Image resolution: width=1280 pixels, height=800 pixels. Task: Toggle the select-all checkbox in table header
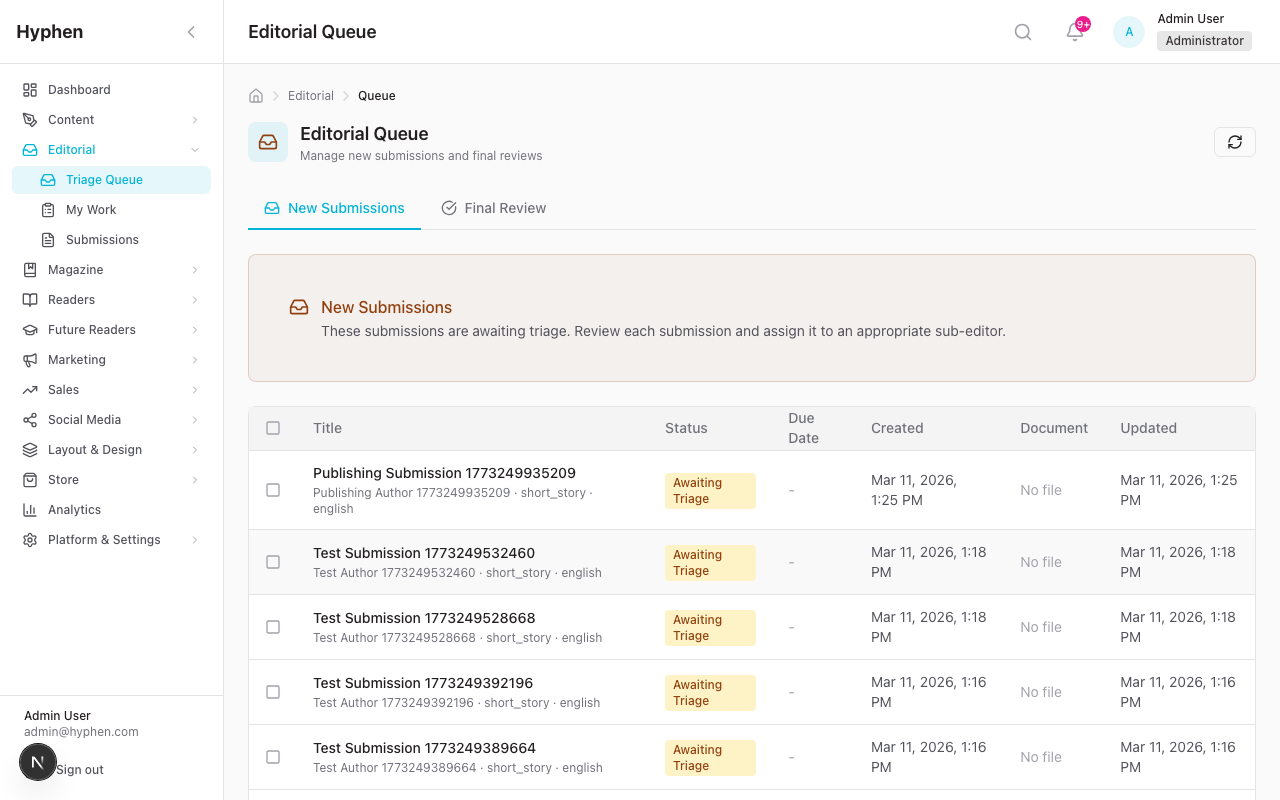coord(273,428)
